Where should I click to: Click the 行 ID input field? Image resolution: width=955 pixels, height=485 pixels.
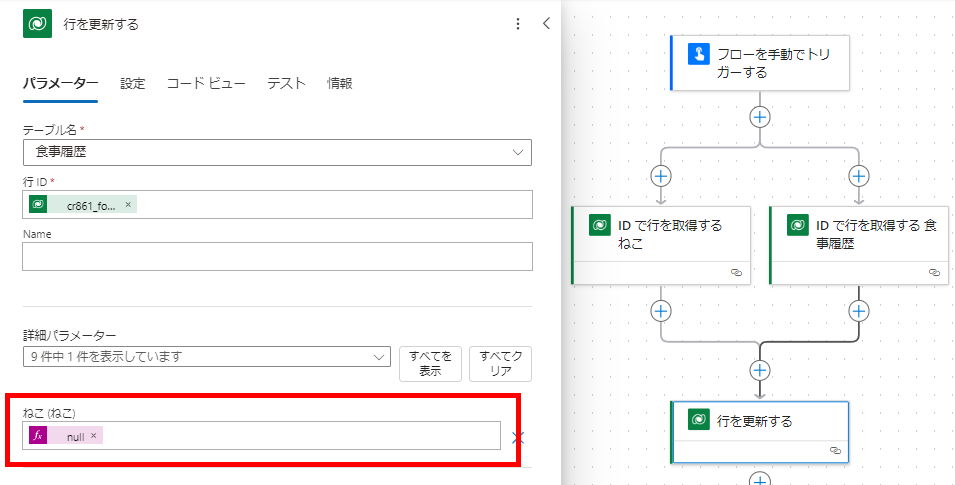(277, 205)
